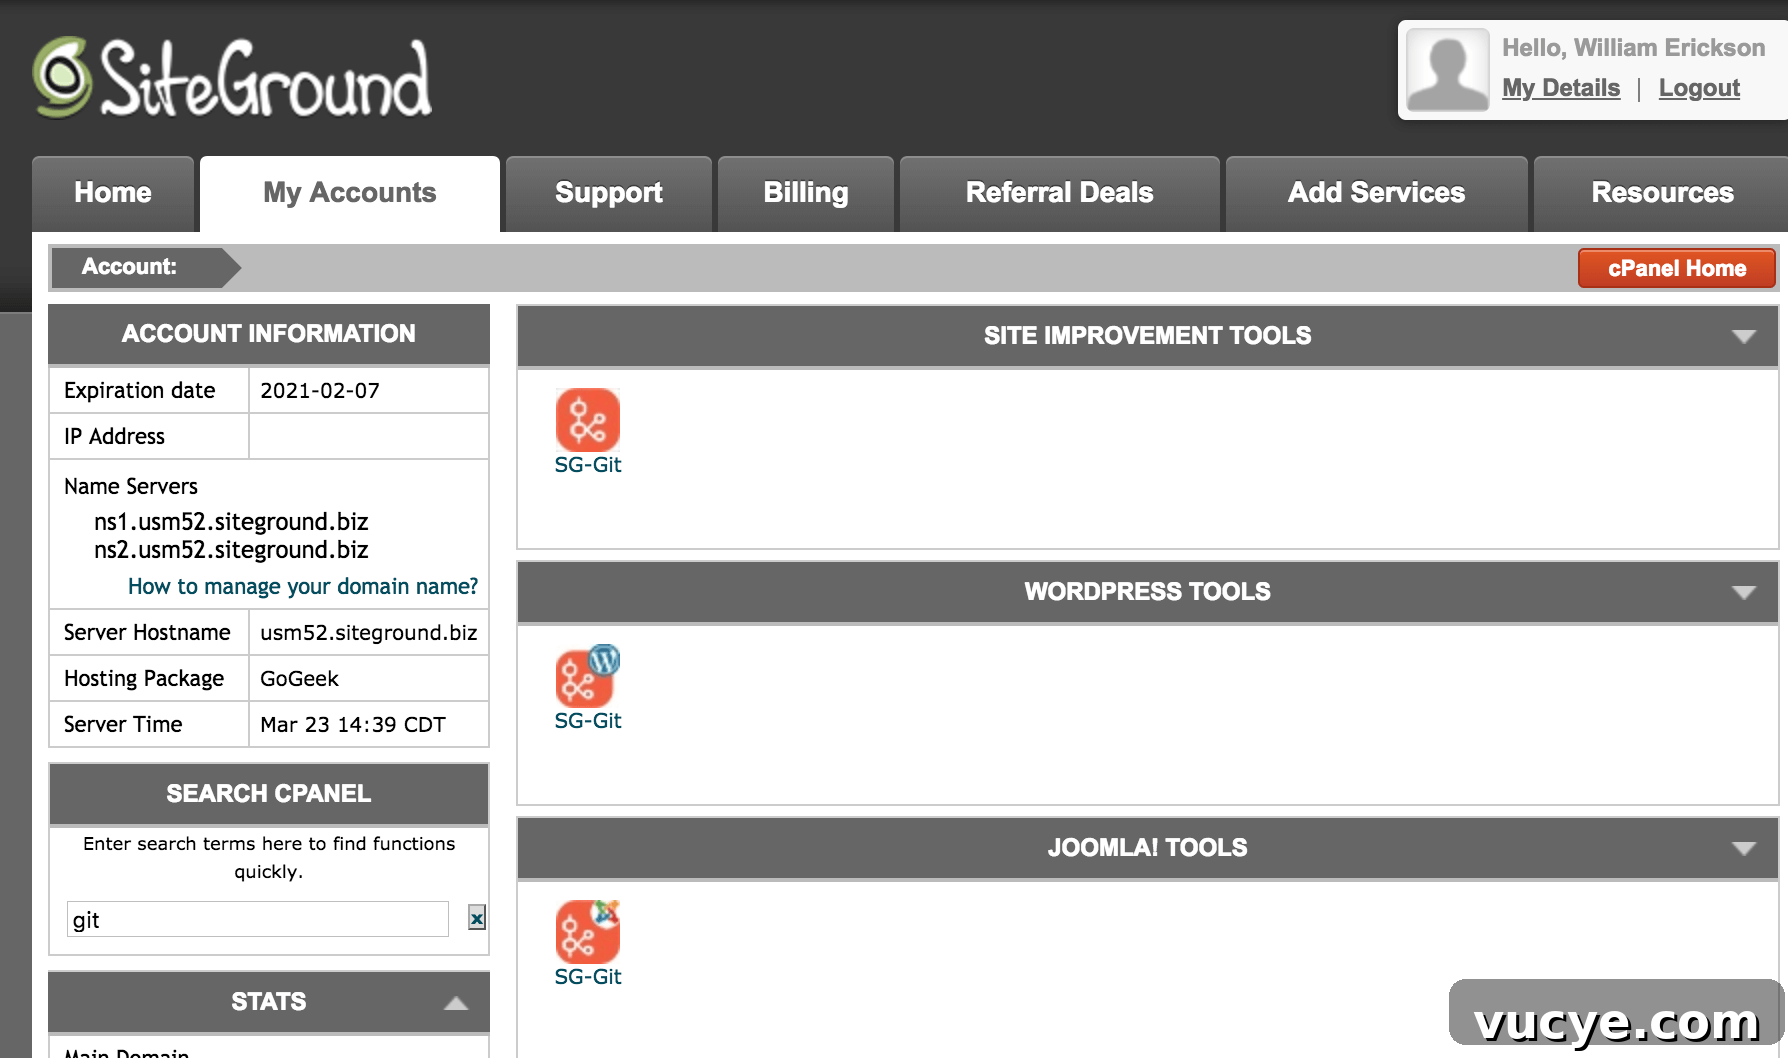This screenshot has width=1788, height=1058.
Task: Click the Server Time label
Action: (x=123, y=725)
